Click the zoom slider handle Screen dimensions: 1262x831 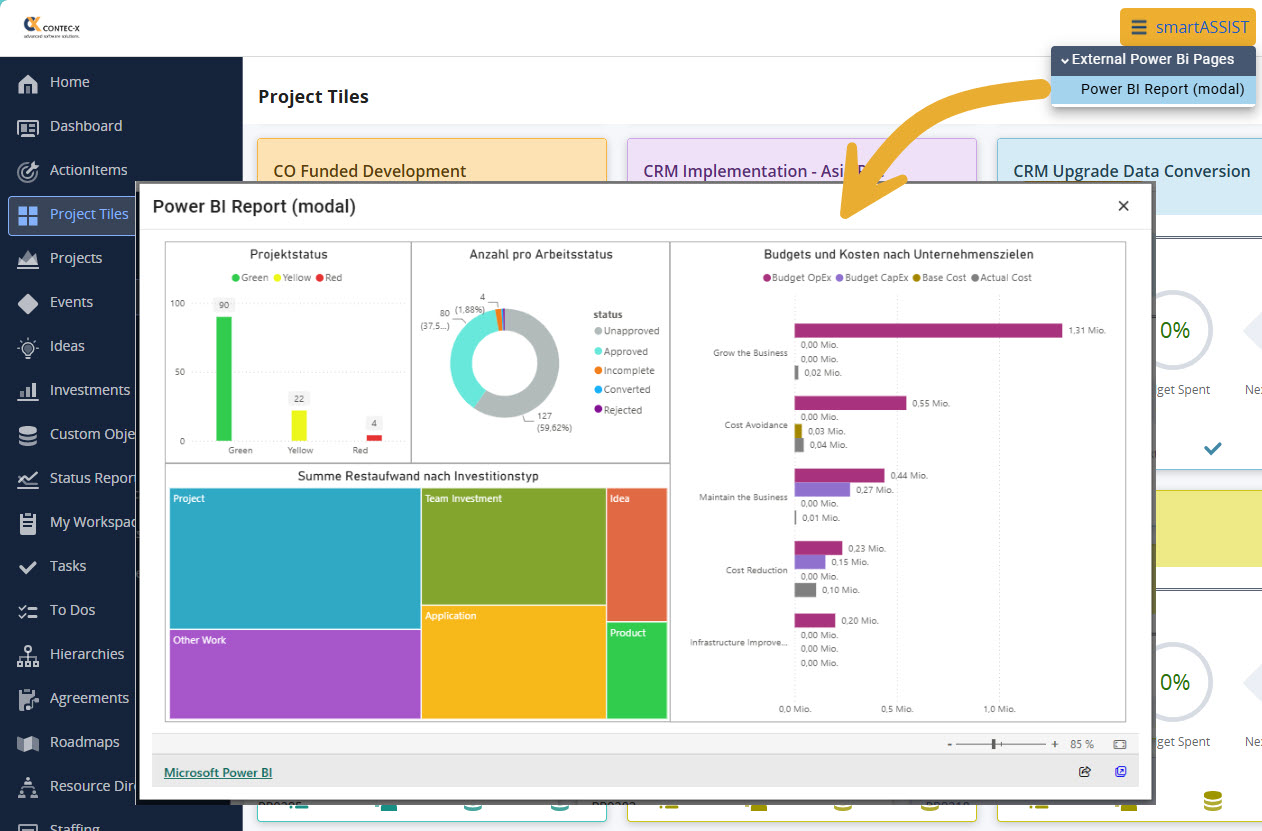[994, 744]
